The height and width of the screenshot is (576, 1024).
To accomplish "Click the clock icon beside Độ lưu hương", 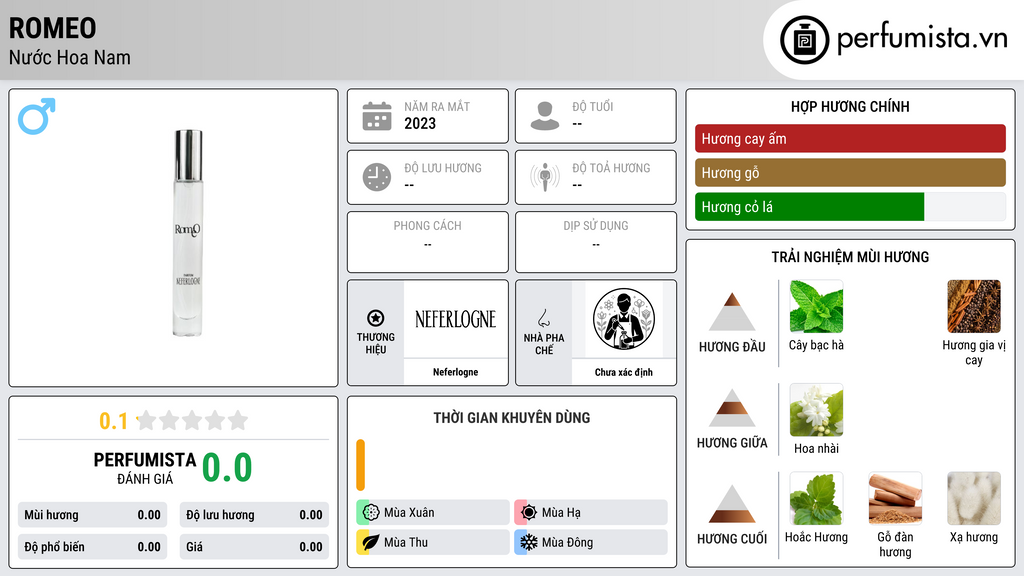I will (377, 177).
